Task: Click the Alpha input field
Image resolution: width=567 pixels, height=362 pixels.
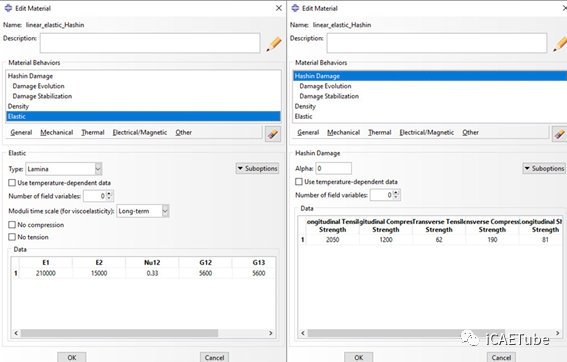Action: (333, 168)
